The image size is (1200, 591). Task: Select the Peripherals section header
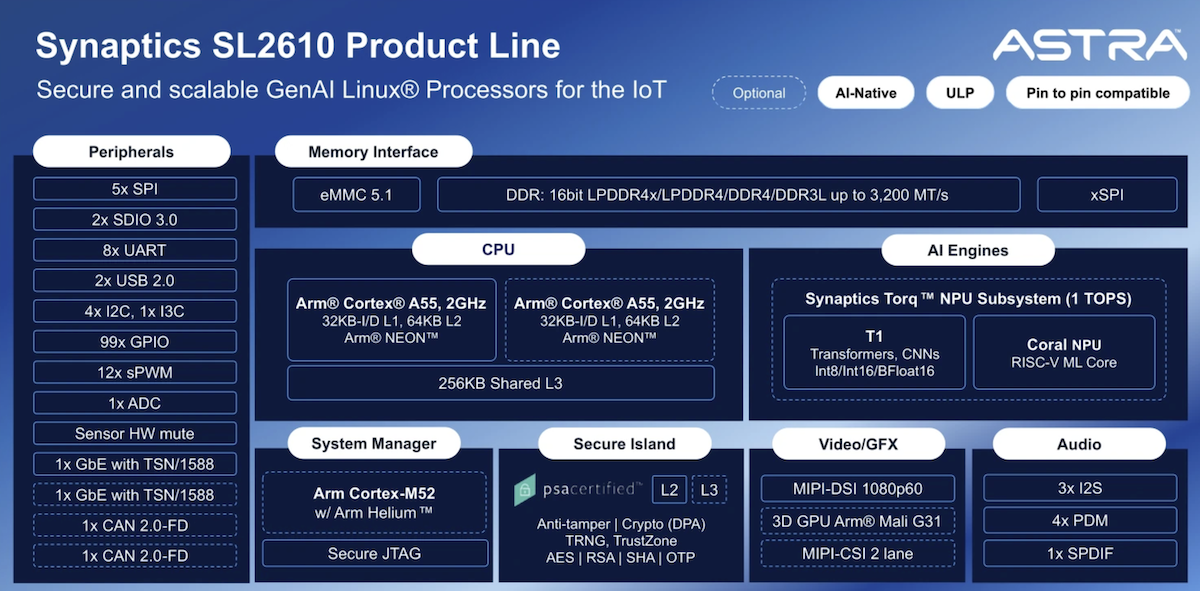click(131, 152)
